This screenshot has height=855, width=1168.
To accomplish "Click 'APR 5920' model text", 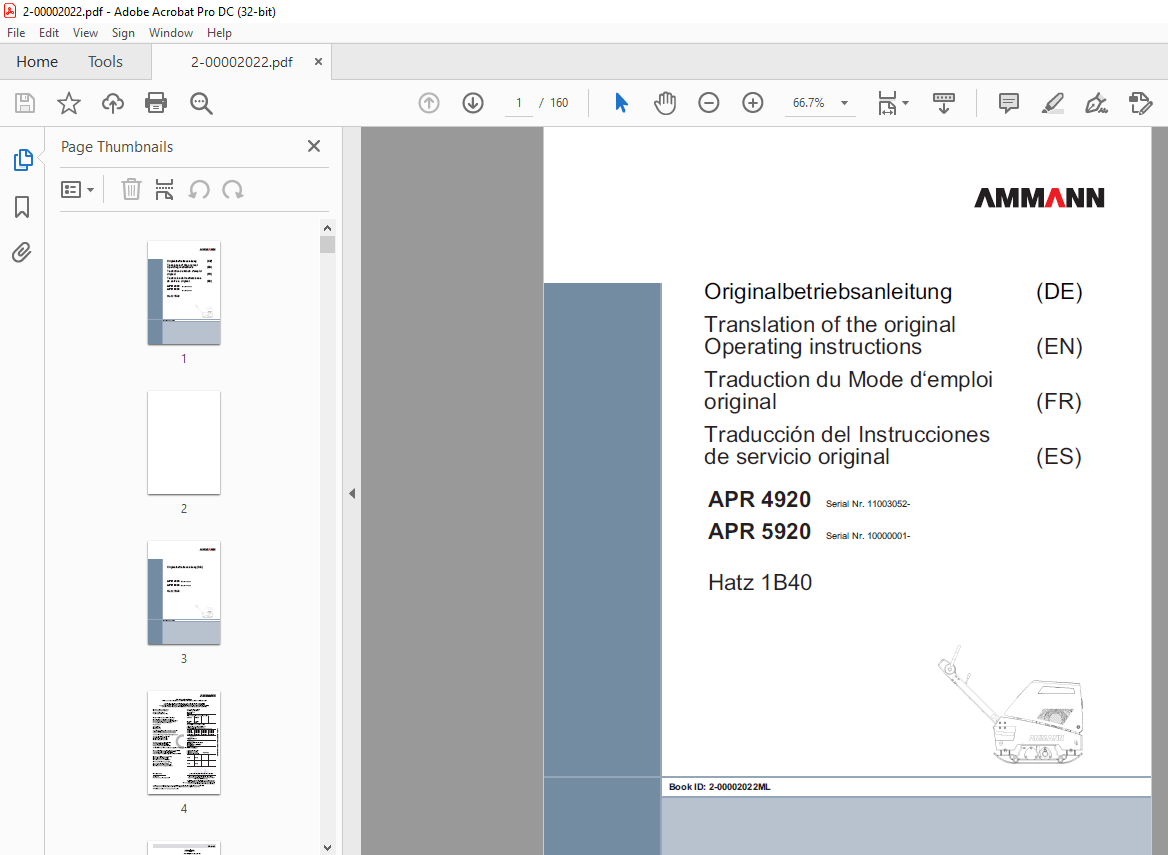I will [x=759, y=531].
